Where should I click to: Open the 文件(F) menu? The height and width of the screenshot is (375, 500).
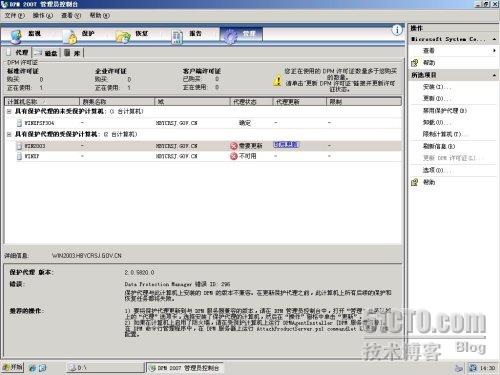coord(15,15)
